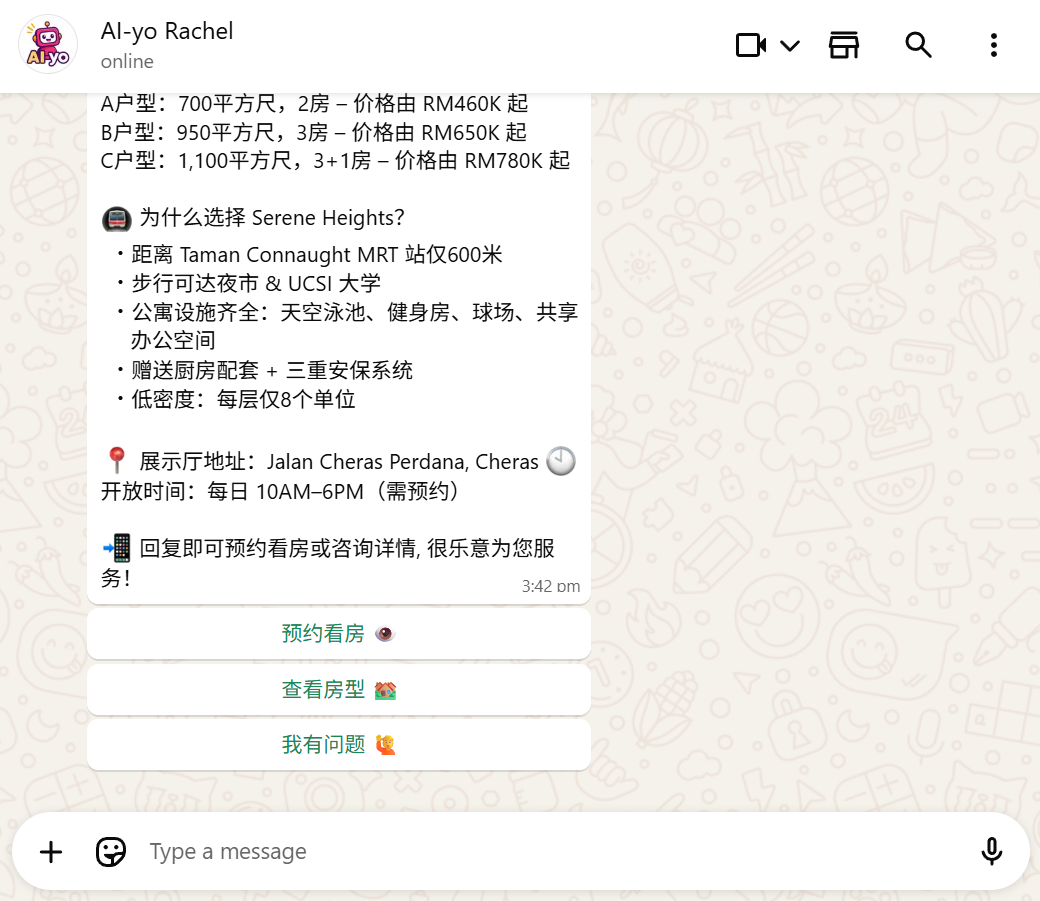Image resolution: width=1040 pixels, height=901 pixels.
Task: Choose the 我有问题 reply button
Action: 338,744
